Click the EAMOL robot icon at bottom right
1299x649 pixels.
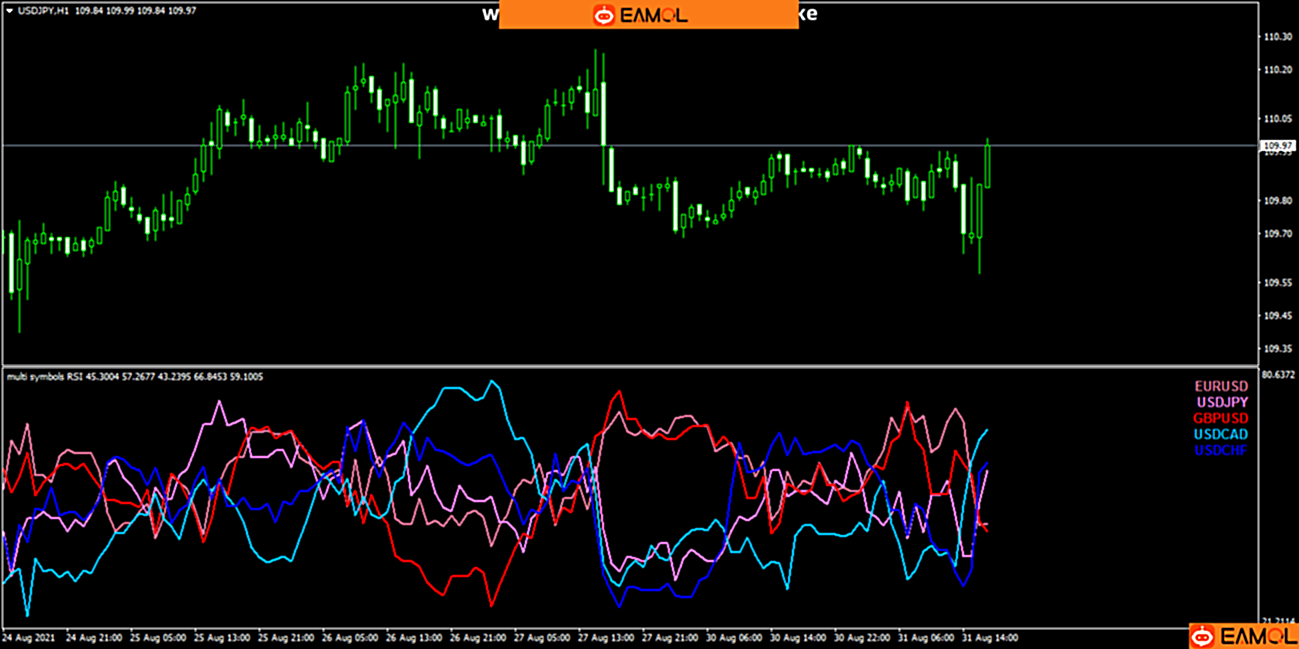pyautogui.click(x=1203, y=636)
